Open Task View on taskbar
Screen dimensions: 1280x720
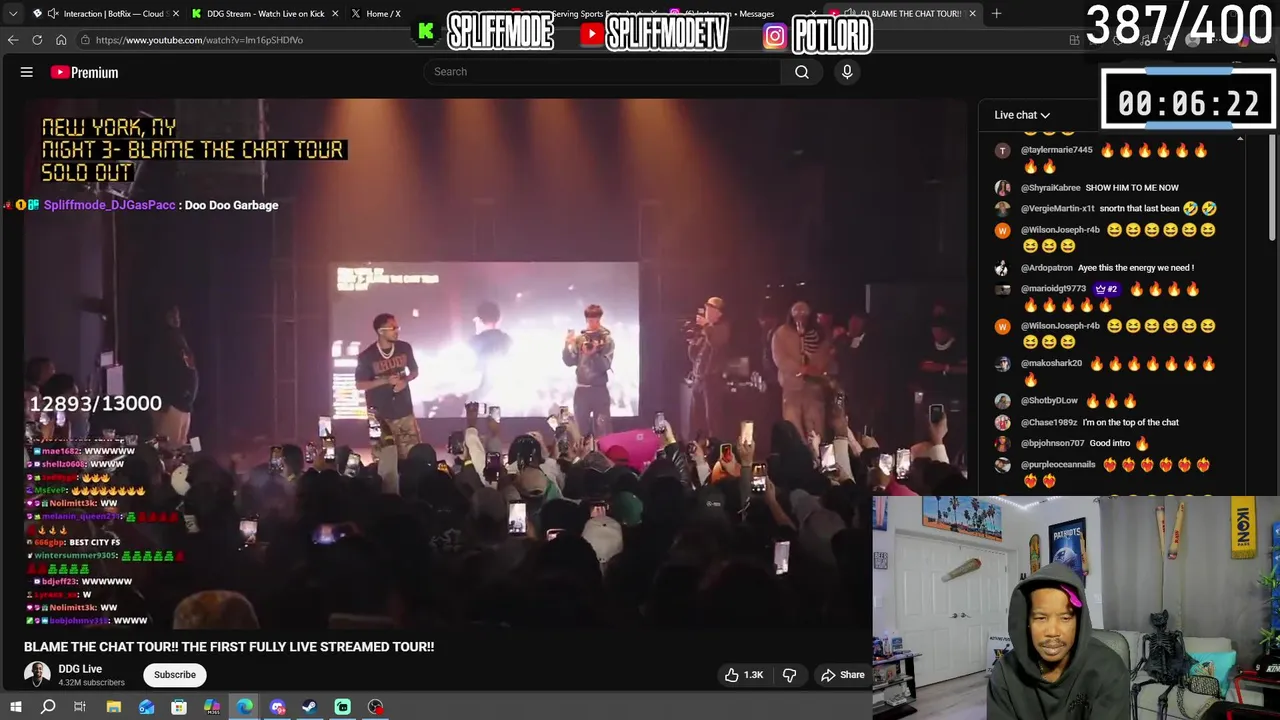[x=80, y=707]
